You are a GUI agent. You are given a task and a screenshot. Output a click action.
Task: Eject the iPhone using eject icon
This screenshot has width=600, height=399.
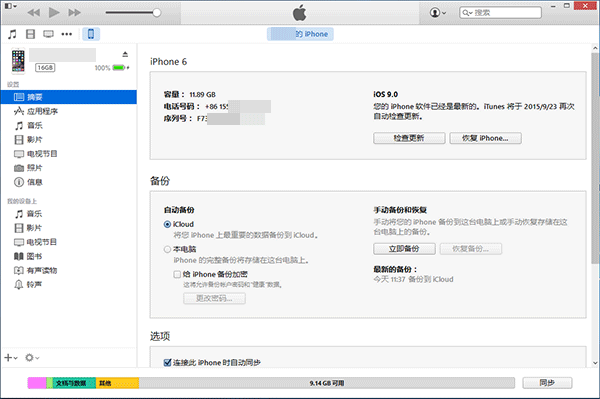[x=125, y=54]
